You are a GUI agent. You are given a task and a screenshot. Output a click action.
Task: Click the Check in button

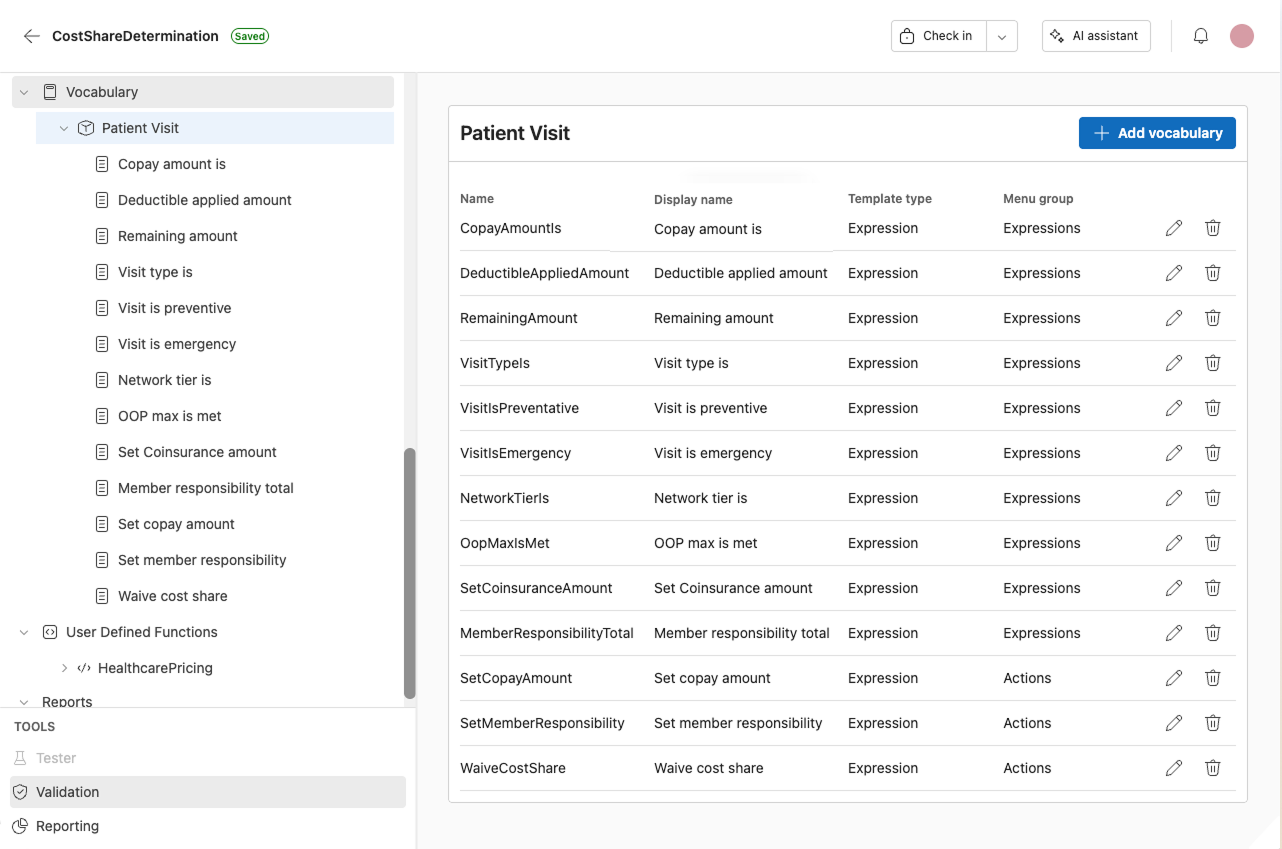coord(939,36)
